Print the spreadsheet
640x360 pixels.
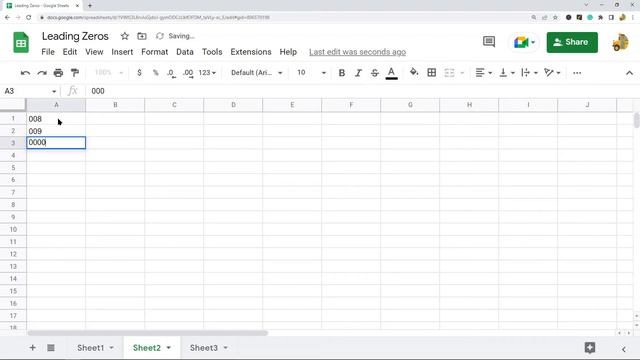pyautogui.click(x=58, y=73)
